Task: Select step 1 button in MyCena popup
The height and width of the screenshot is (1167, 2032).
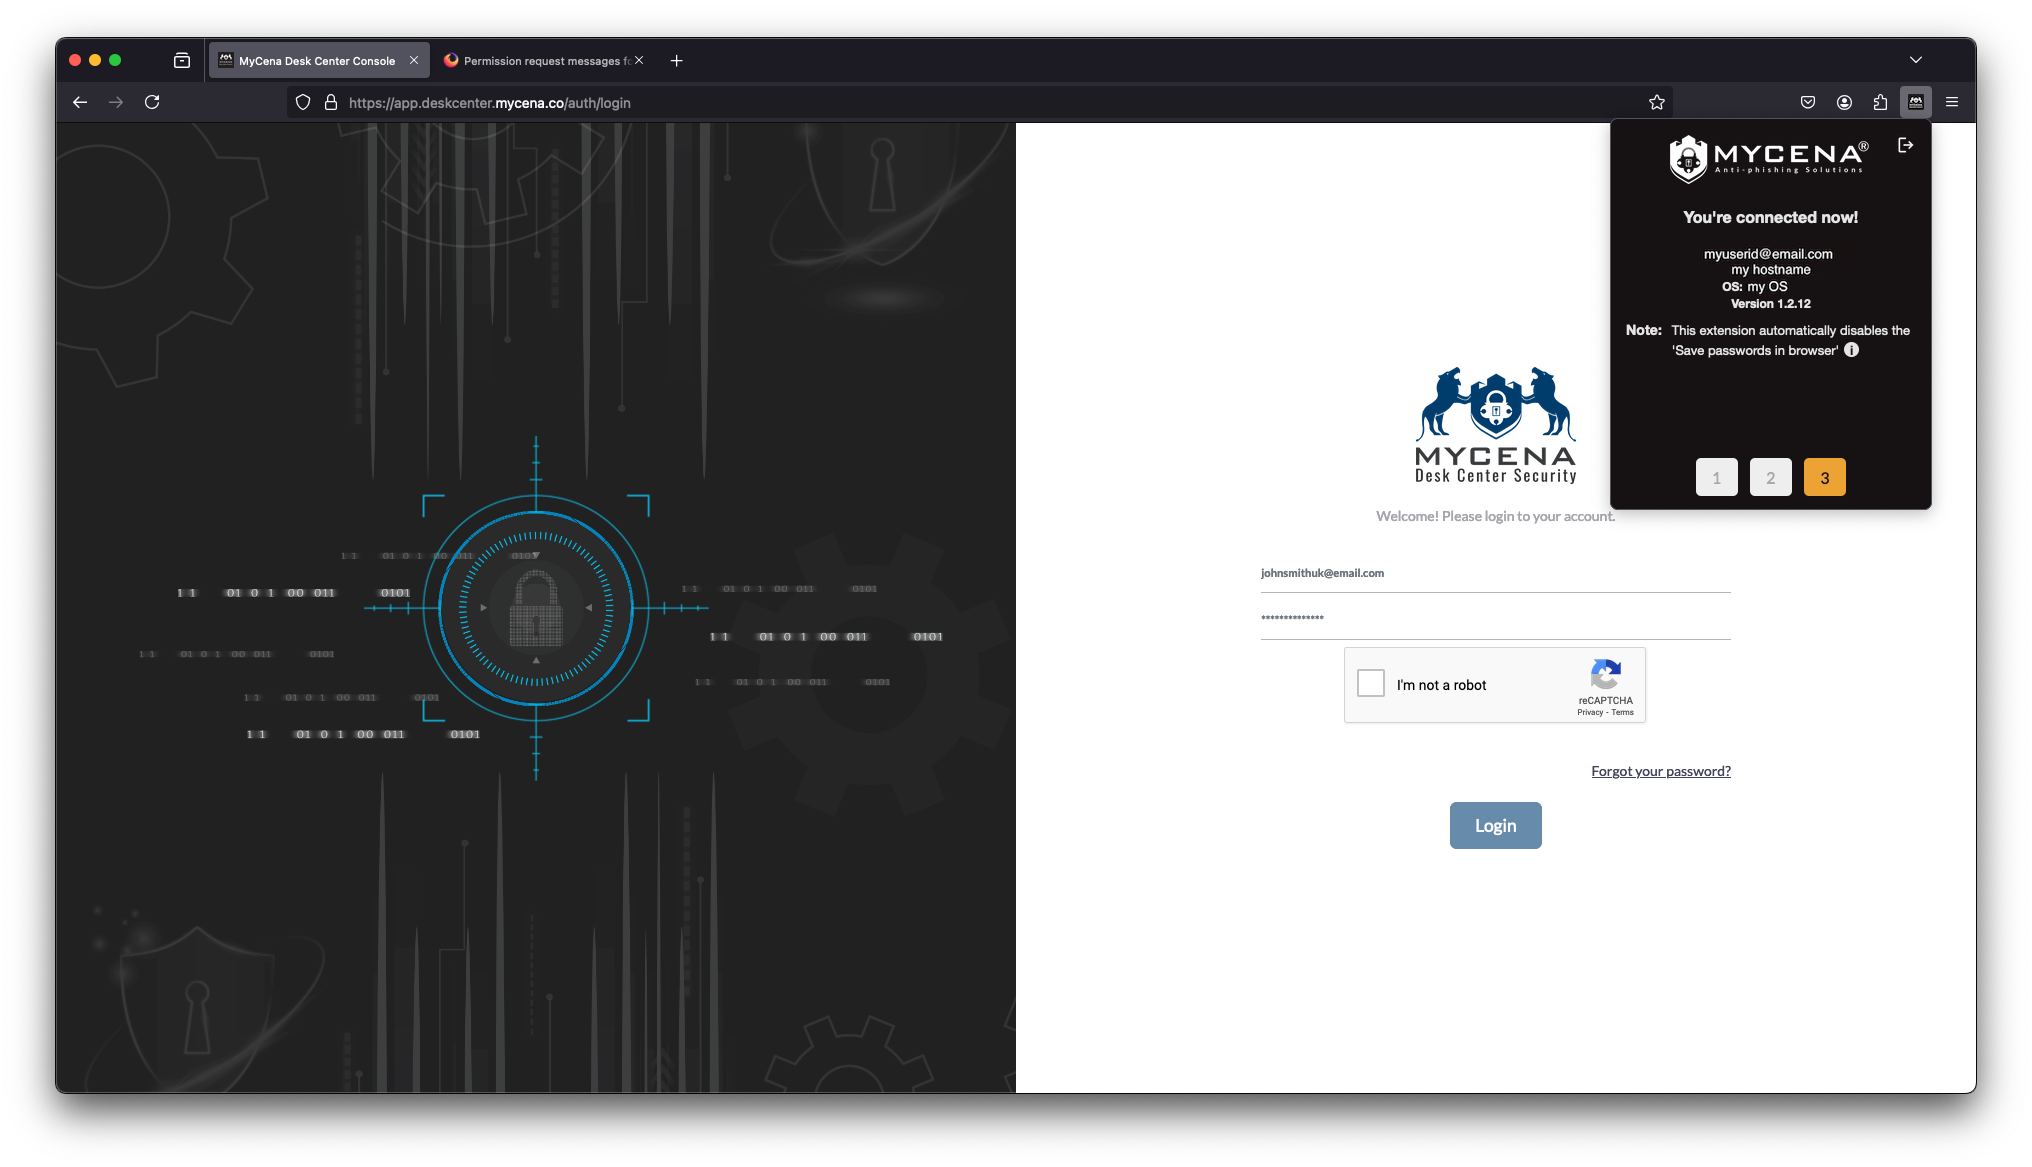Action: (x=1716, y=478)
